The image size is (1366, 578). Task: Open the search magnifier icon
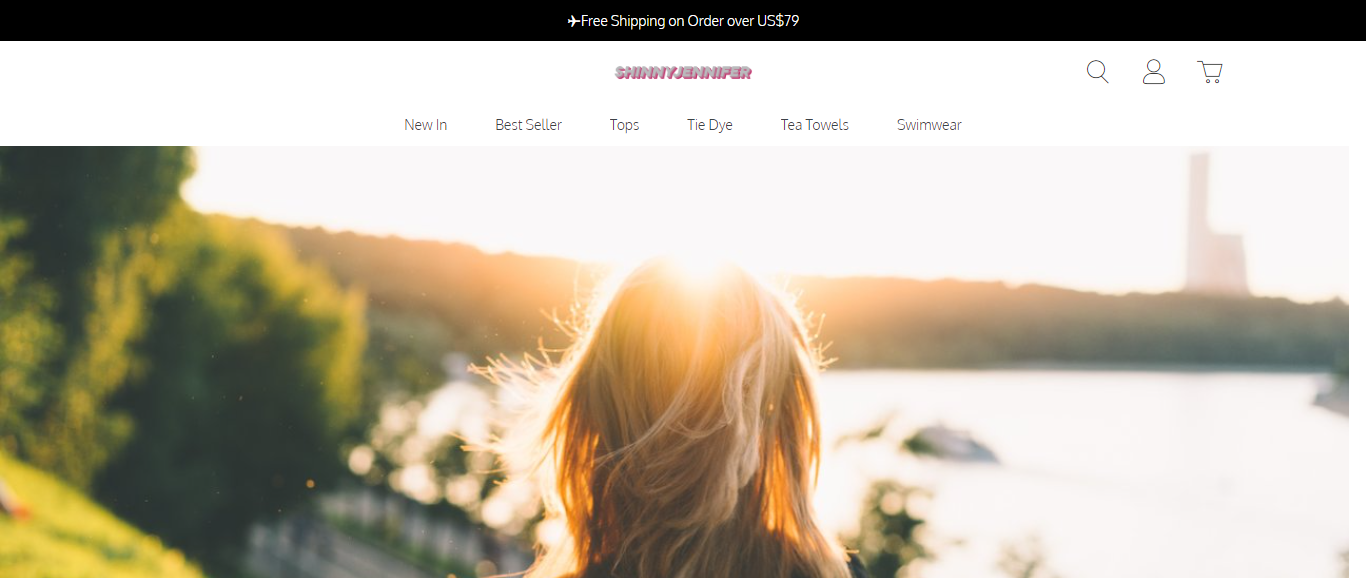(1098, 72)
